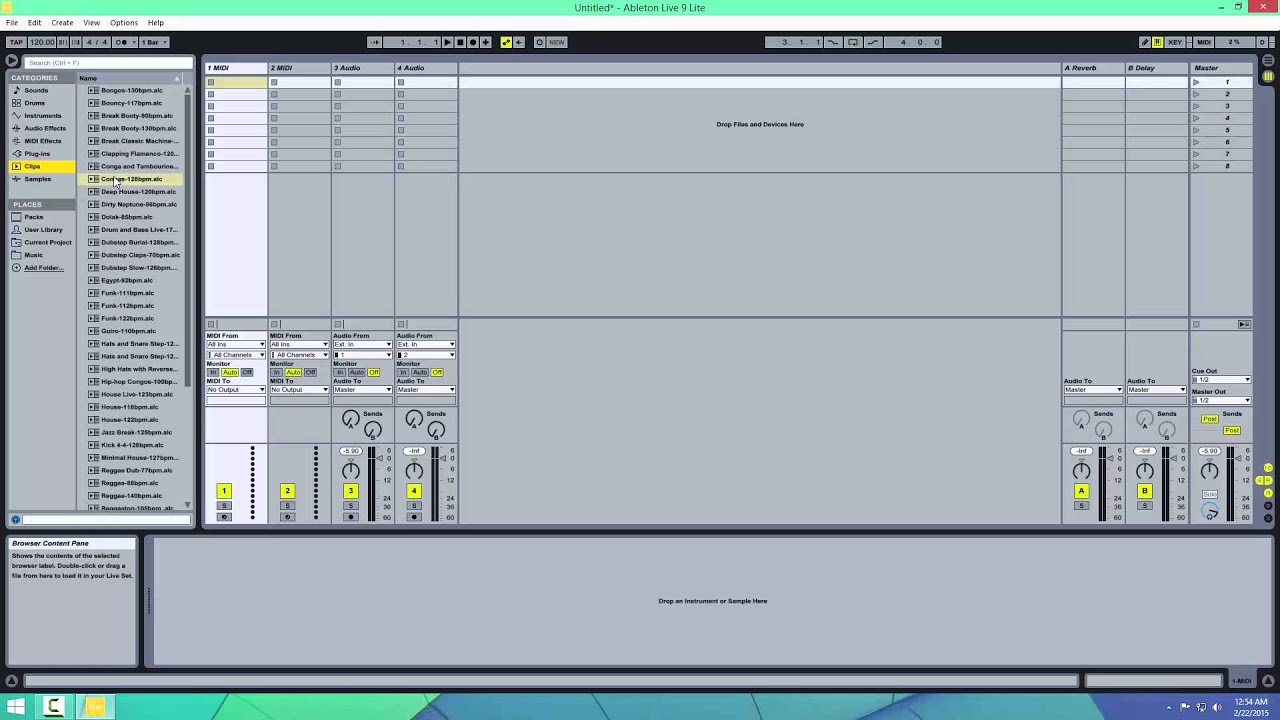Image resolution: width=1280 pixels, height=720 pixels.
Task: Set track 1 monitor to In
Action: point(213,372)
